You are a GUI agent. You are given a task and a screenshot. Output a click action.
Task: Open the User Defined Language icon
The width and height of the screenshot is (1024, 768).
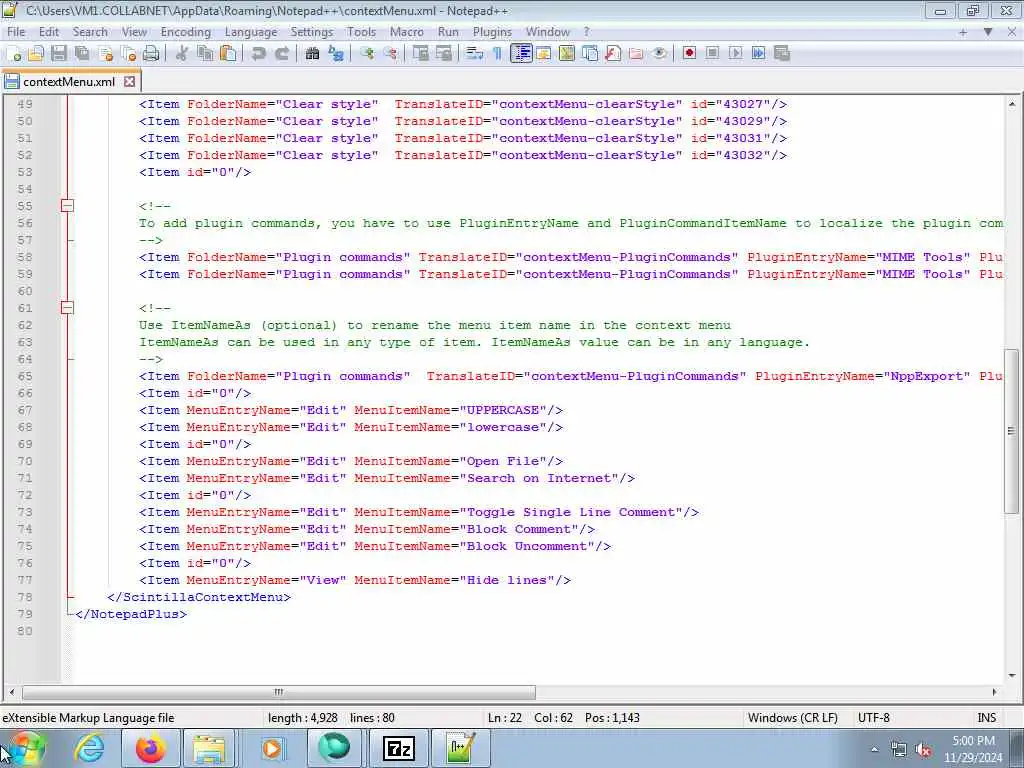(544, 54)
